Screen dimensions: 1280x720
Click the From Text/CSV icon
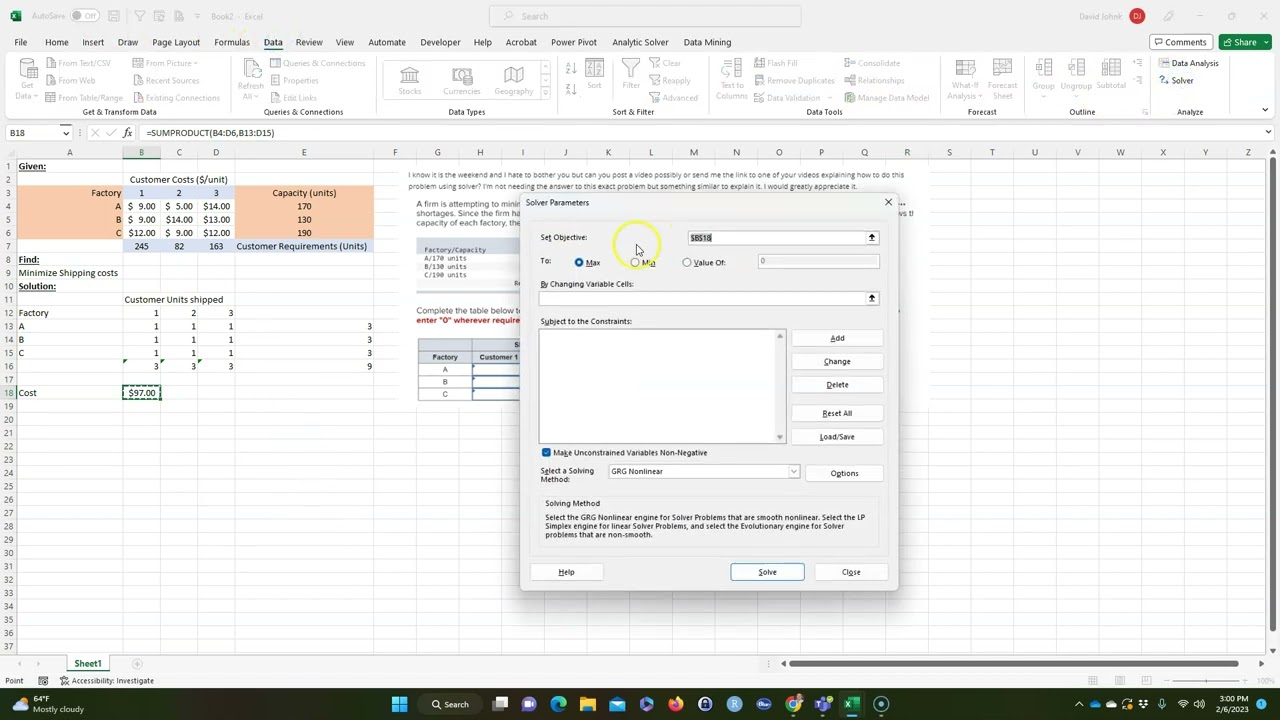(50, 63)
